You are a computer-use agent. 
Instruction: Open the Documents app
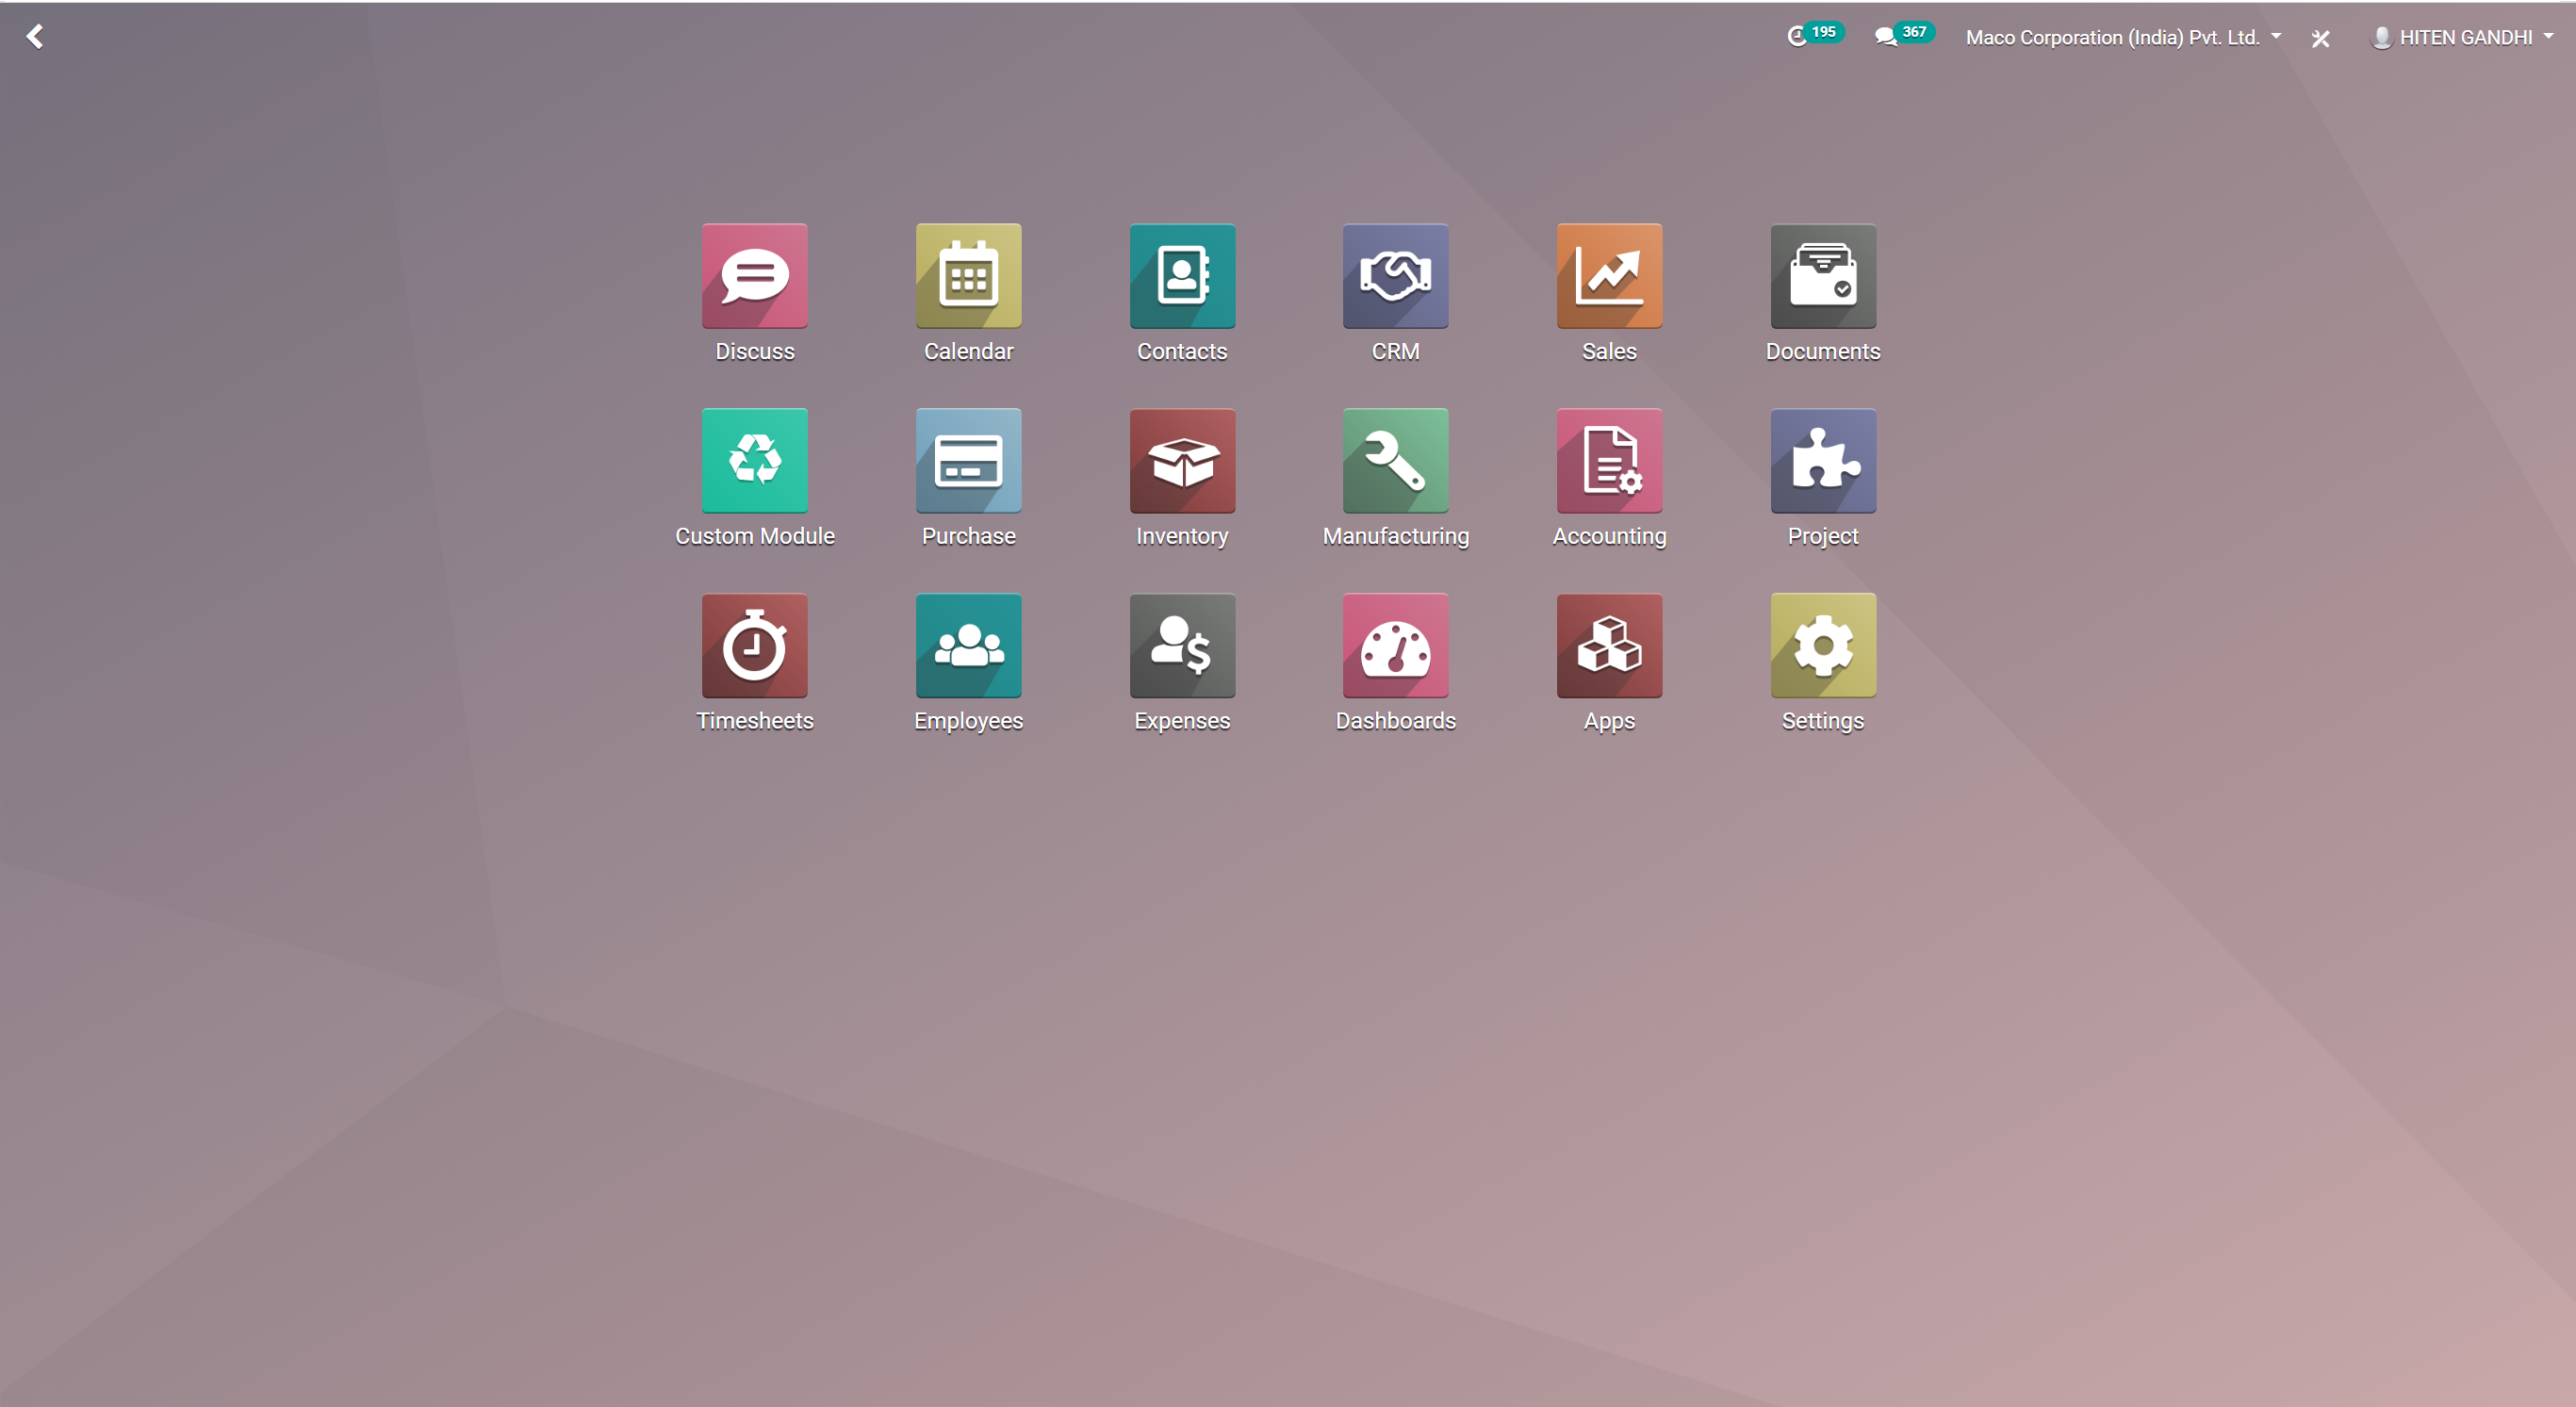coord(1823,276)
